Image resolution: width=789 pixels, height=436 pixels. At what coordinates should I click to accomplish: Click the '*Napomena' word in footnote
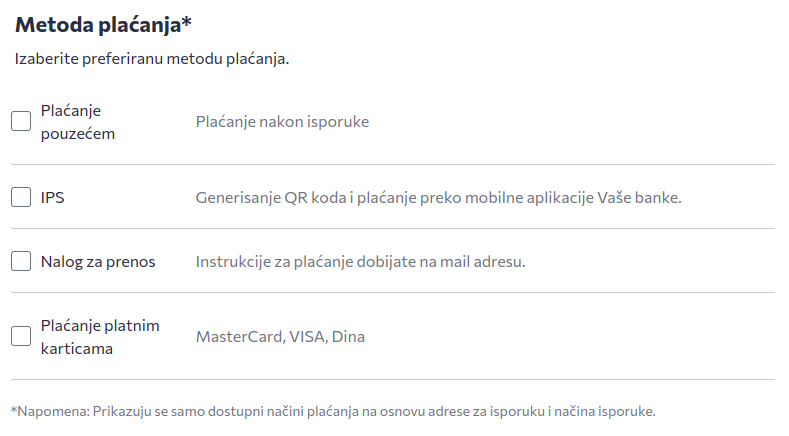45,411
